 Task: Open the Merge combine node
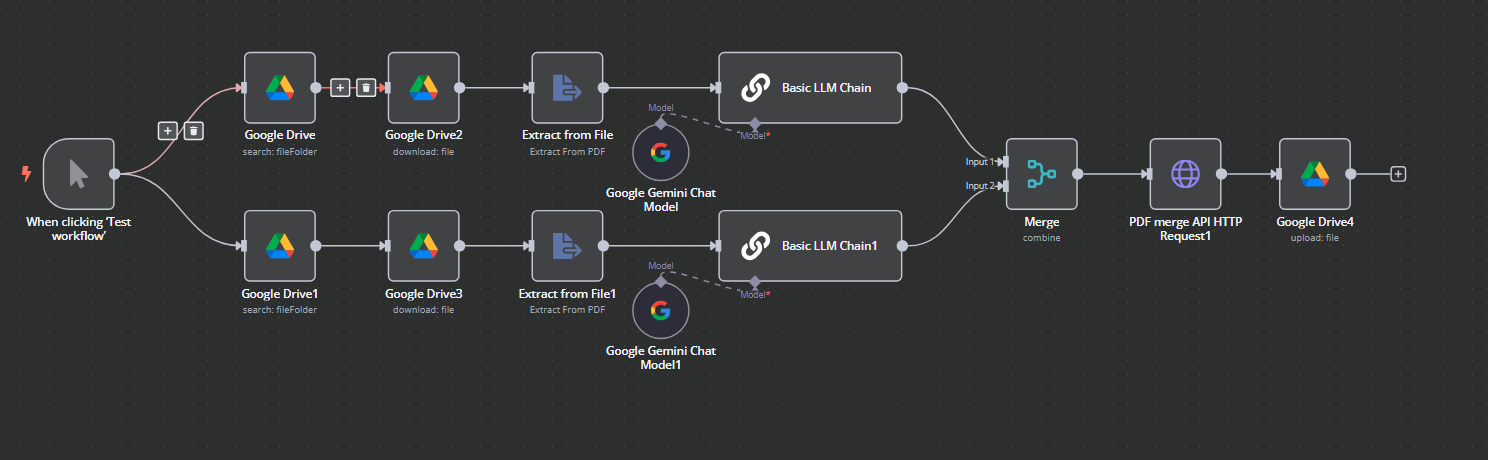1042,174
